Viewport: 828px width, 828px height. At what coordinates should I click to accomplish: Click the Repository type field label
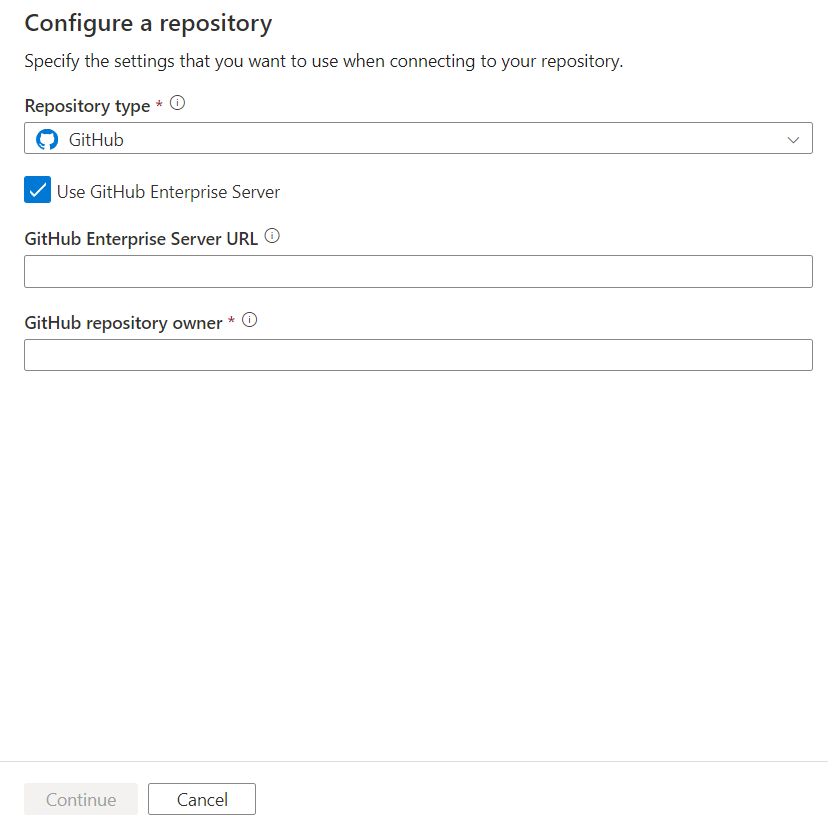[88, 105]
